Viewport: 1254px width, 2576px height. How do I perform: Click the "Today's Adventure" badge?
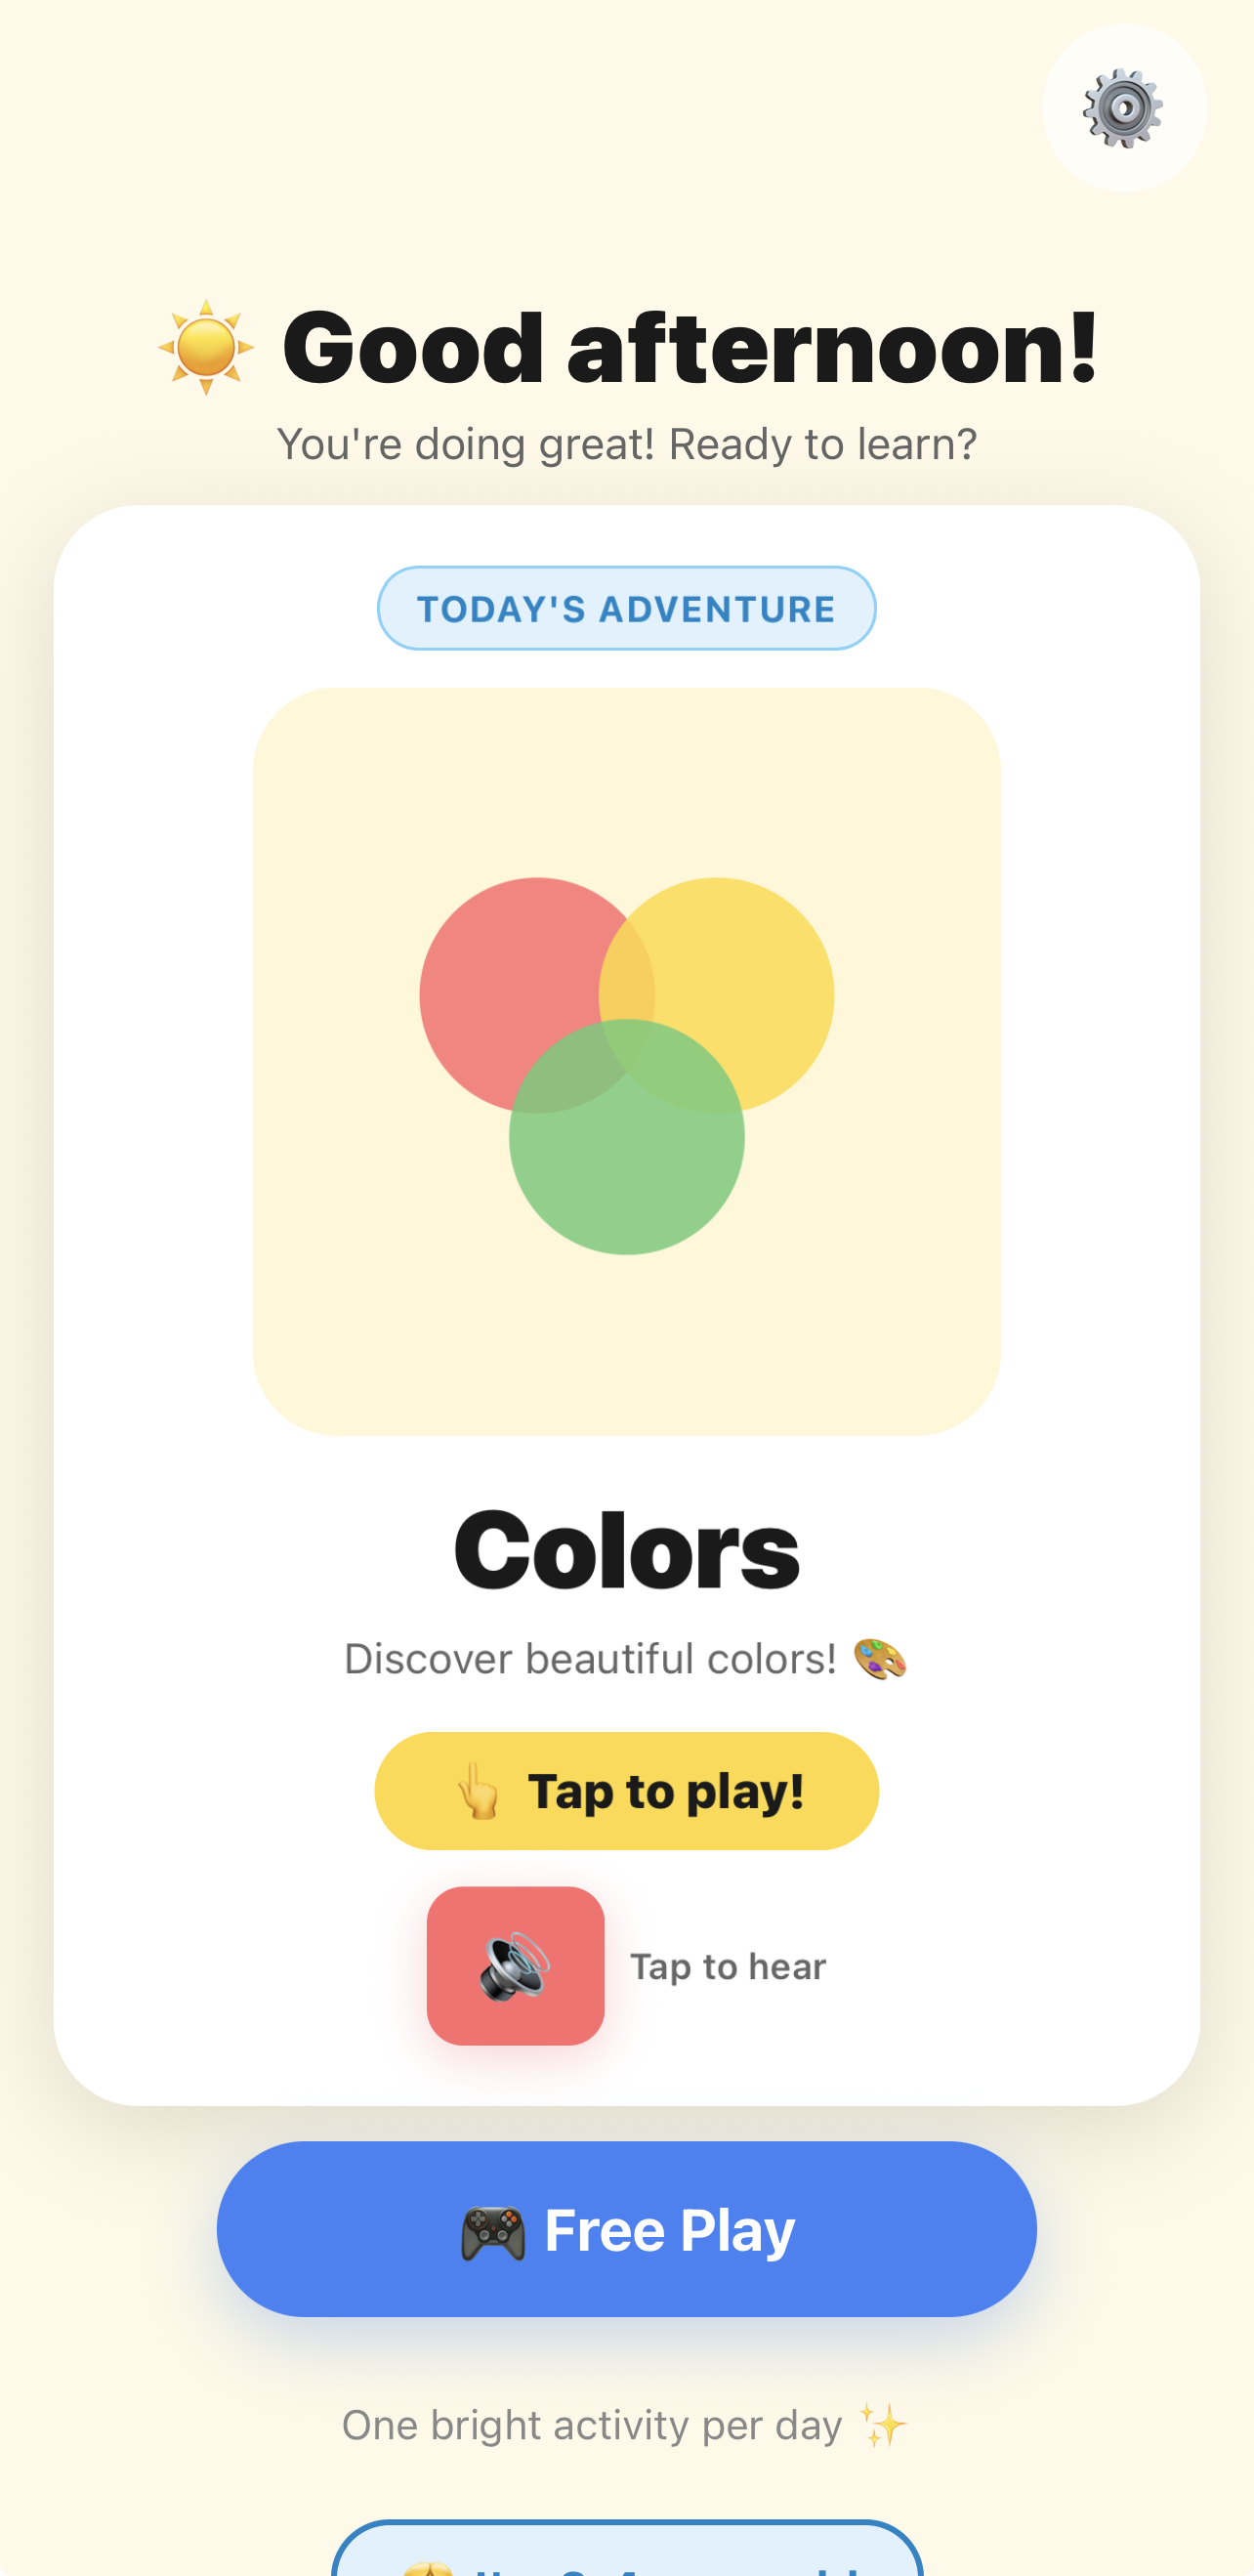click(x=627, y=608)
